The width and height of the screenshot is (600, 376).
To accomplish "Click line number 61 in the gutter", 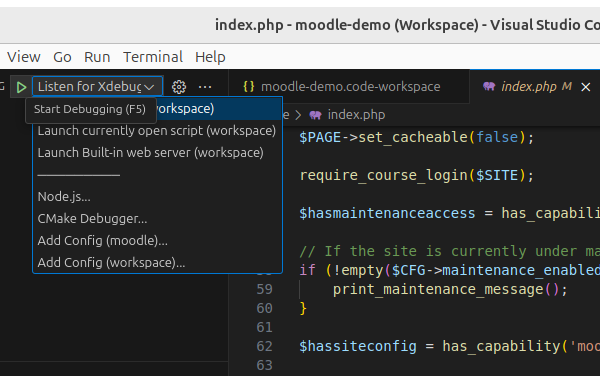I will pyautogui.click(x=264, y=327).
